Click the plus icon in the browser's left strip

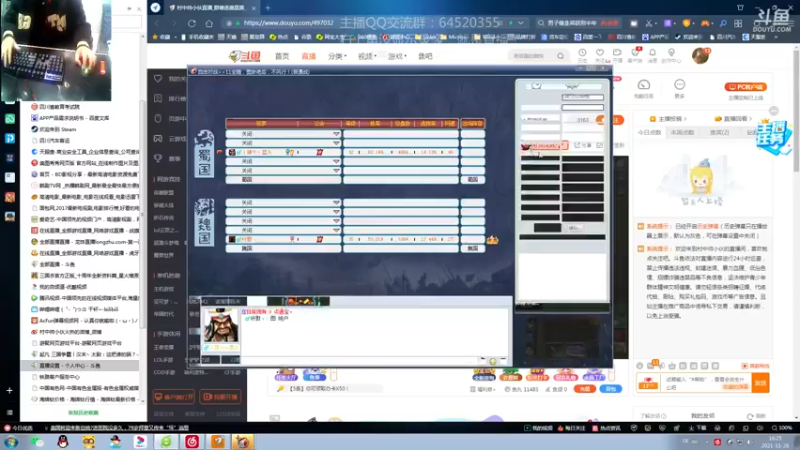pyautogui.click(x=9, y=390)
